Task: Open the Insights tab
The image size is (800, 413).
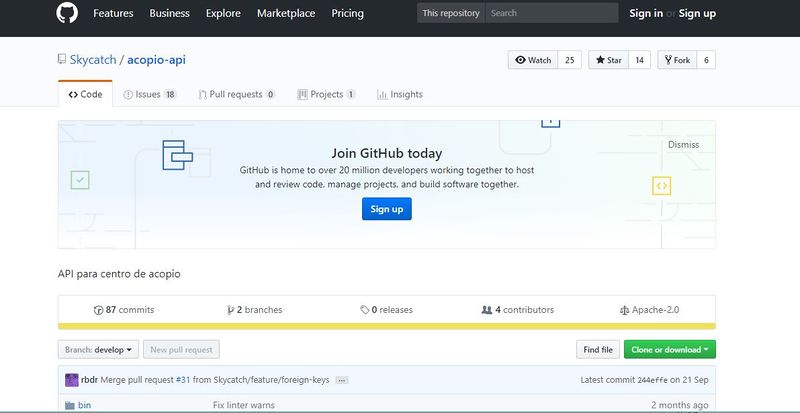Action: 400,94
